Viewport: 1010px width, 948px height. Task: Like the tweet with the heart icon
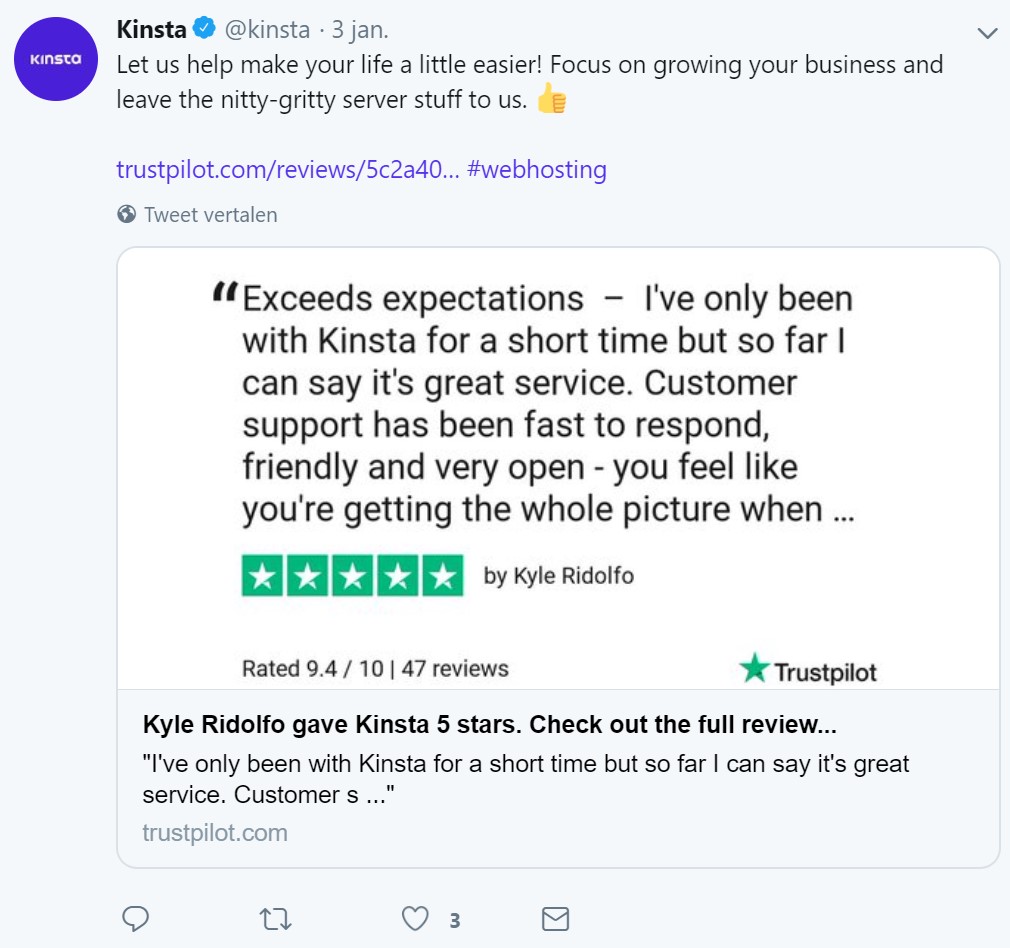point(414,918)
